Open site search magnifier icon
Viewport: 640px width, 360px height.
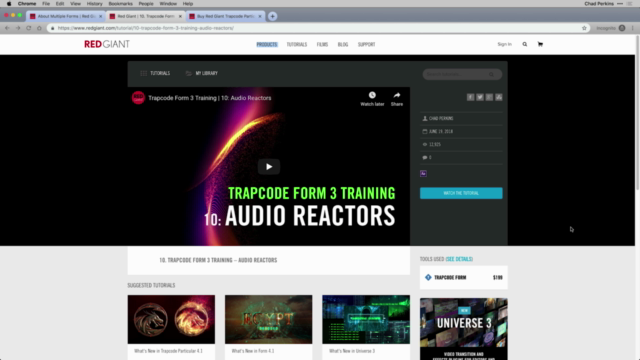click(x=524, y=44)
